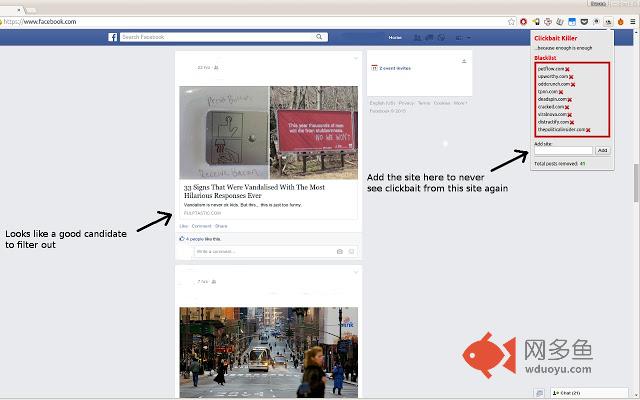Click Share under the signs post
The height and width of the screenshot is (400, 640).
pos(221,226)
